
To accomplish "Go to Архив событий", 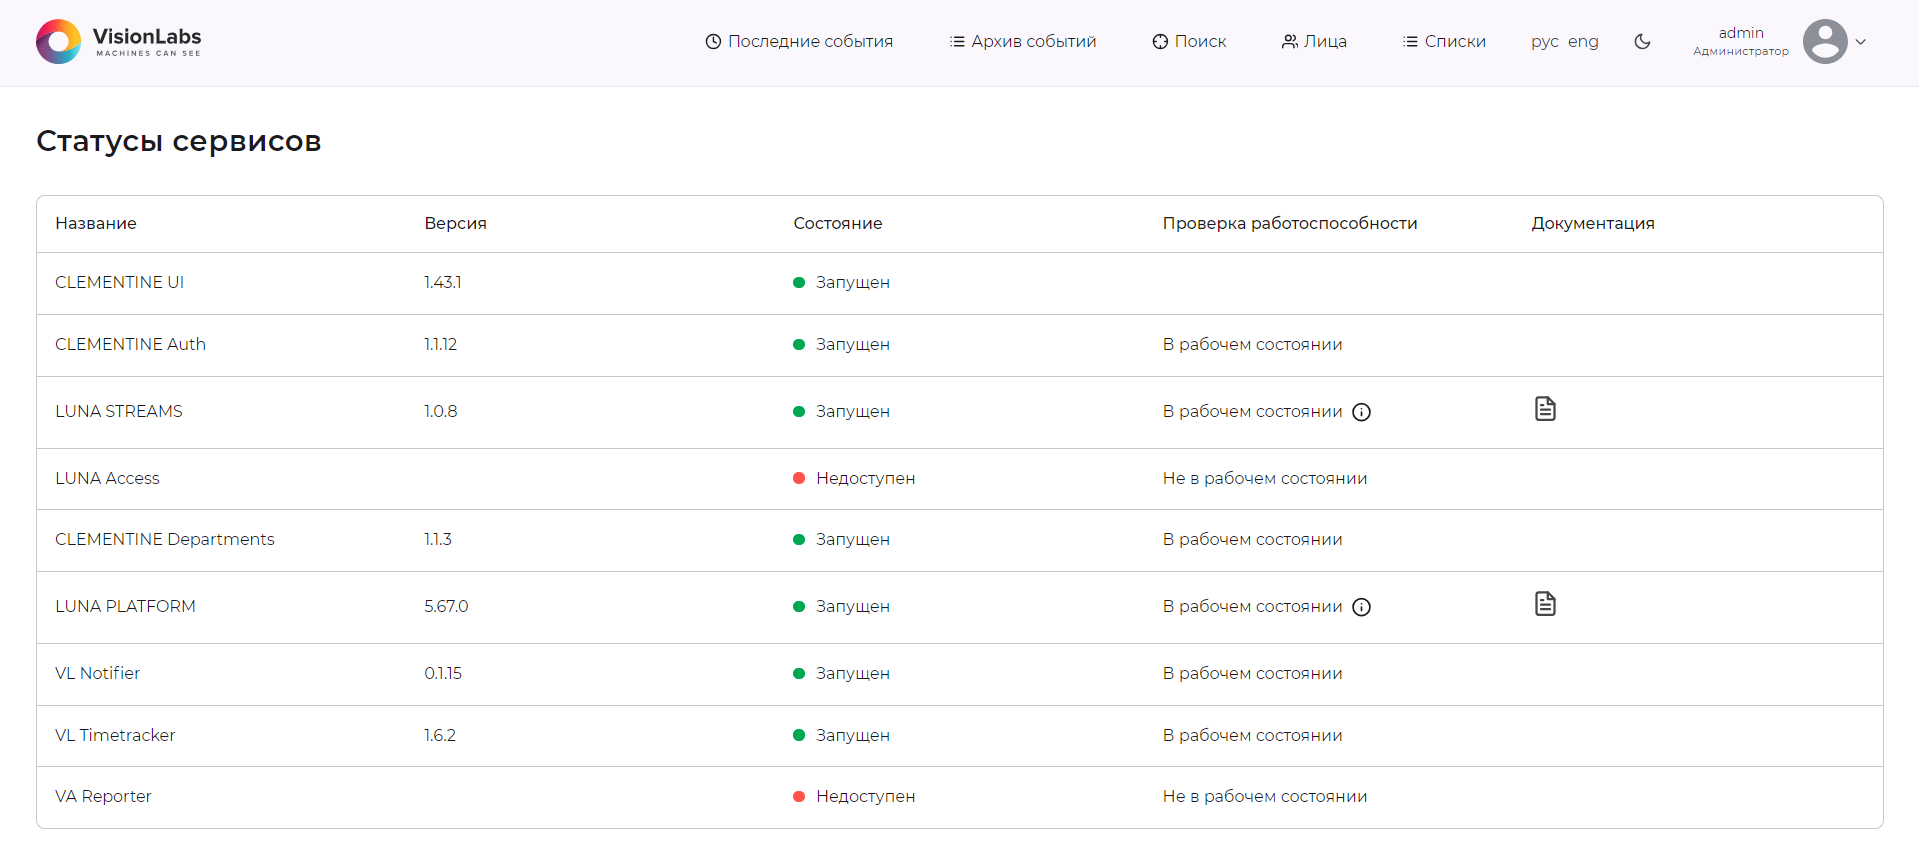I will pyautogui.click(x=1023, y=42).
